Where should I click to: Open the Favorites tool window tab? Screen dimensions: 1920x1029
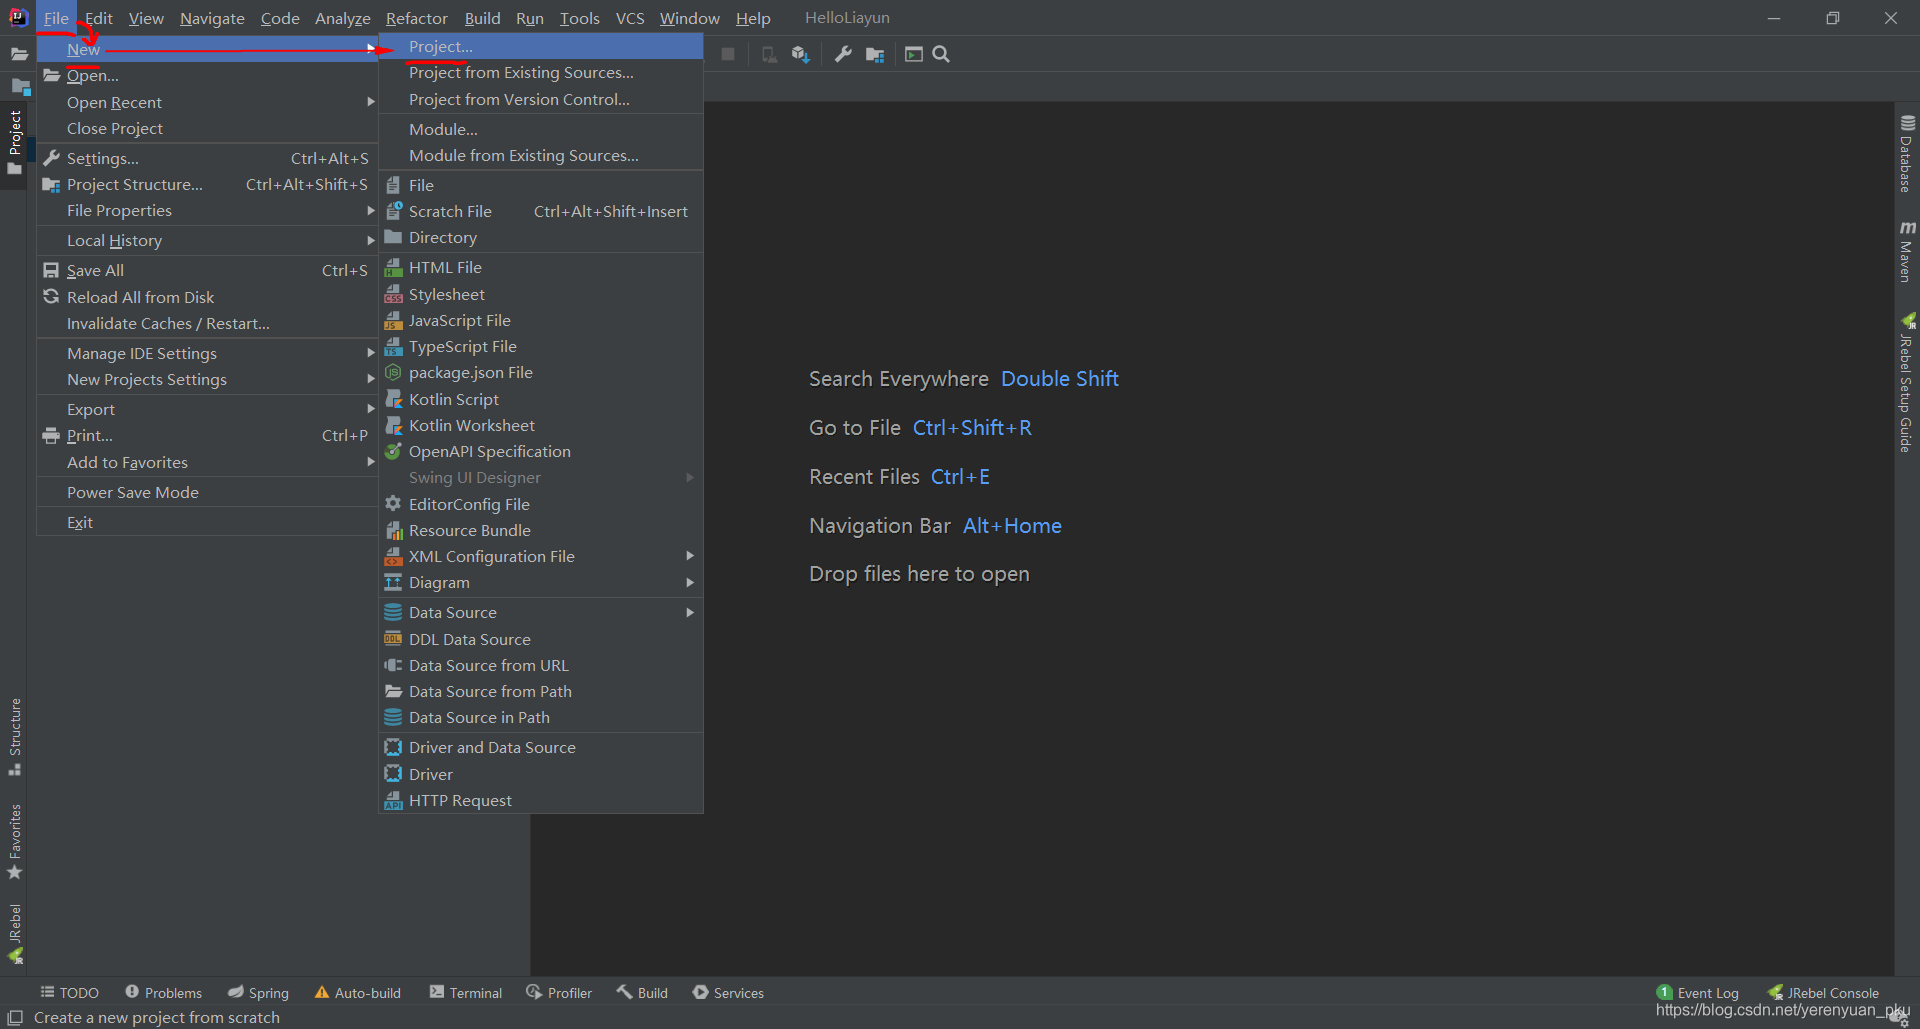[14, 842]
